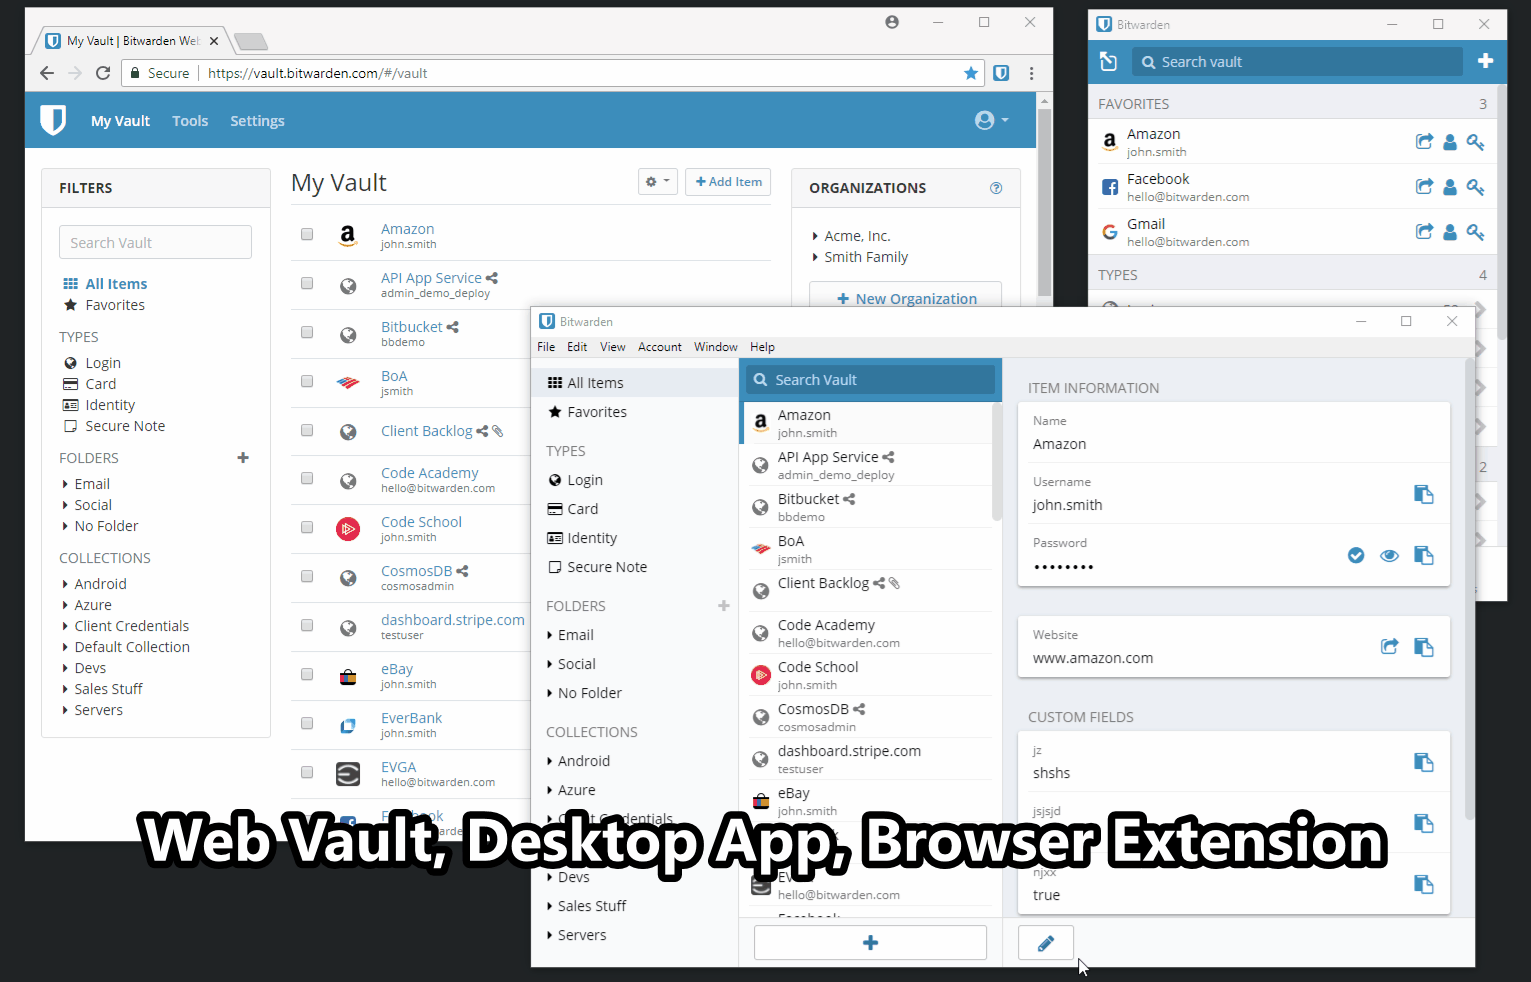Verify Amazon password with blue checkmark icon

point(1356,555)
